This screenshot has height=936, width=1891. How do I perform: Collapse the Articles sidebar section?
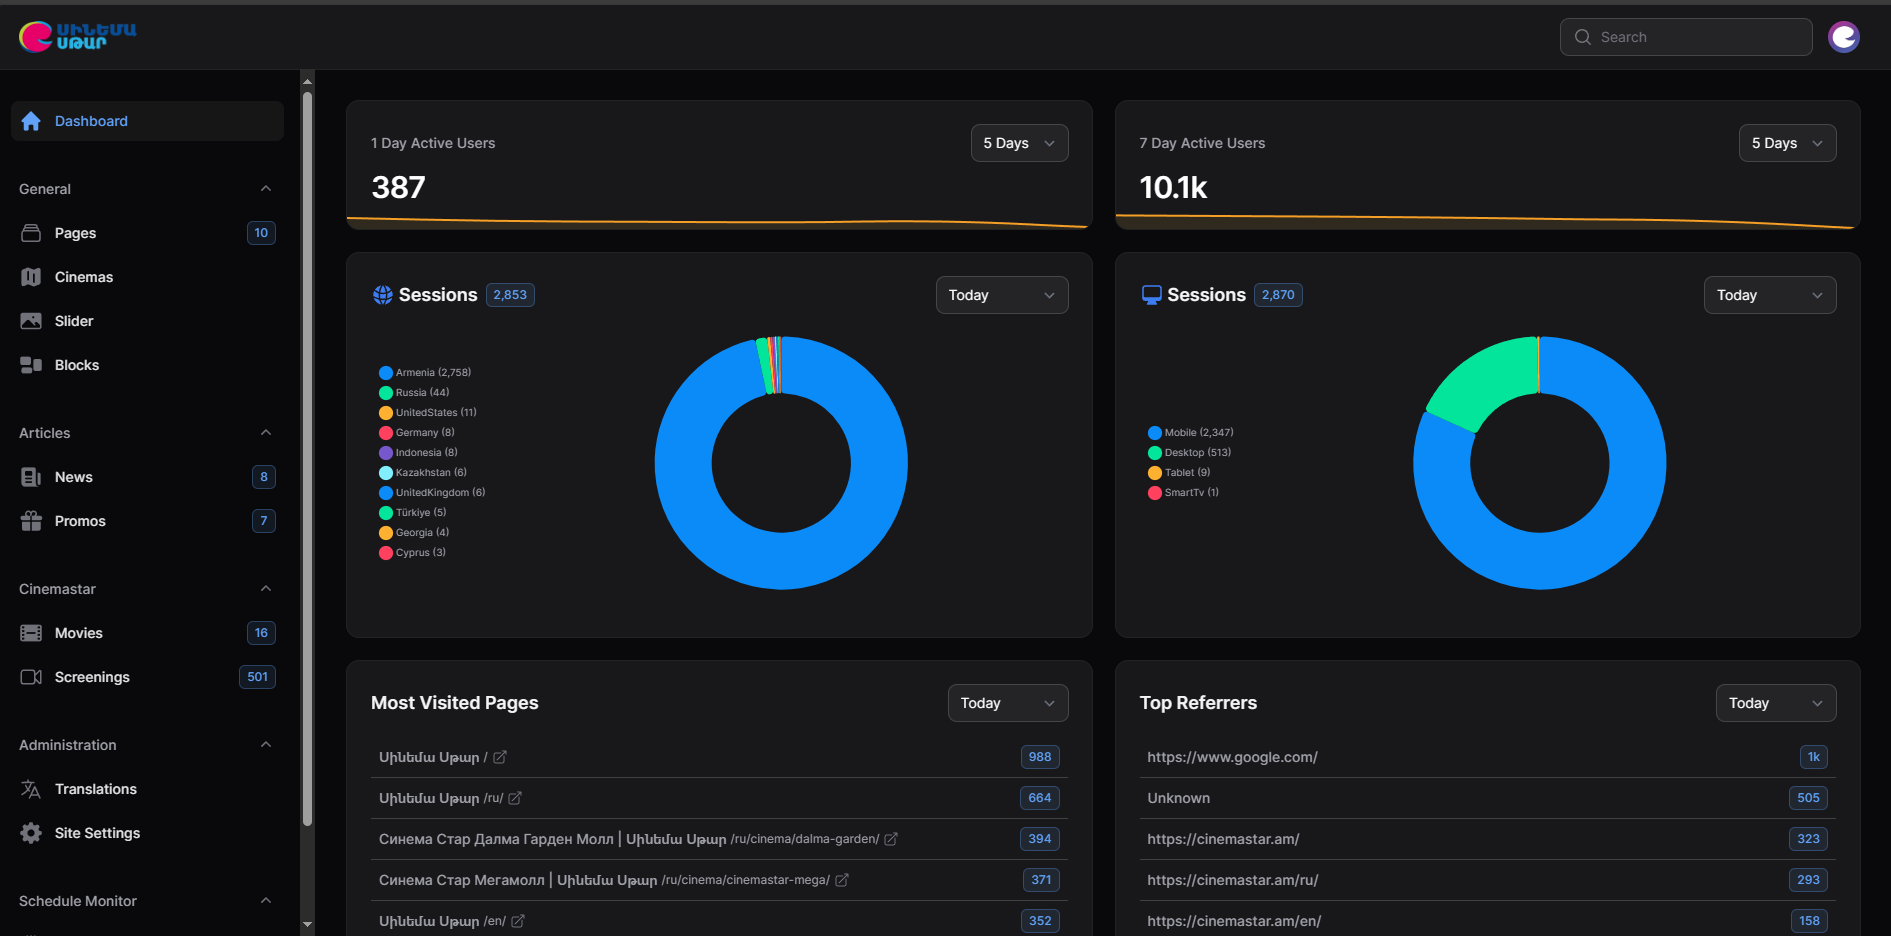pos(266,433)
